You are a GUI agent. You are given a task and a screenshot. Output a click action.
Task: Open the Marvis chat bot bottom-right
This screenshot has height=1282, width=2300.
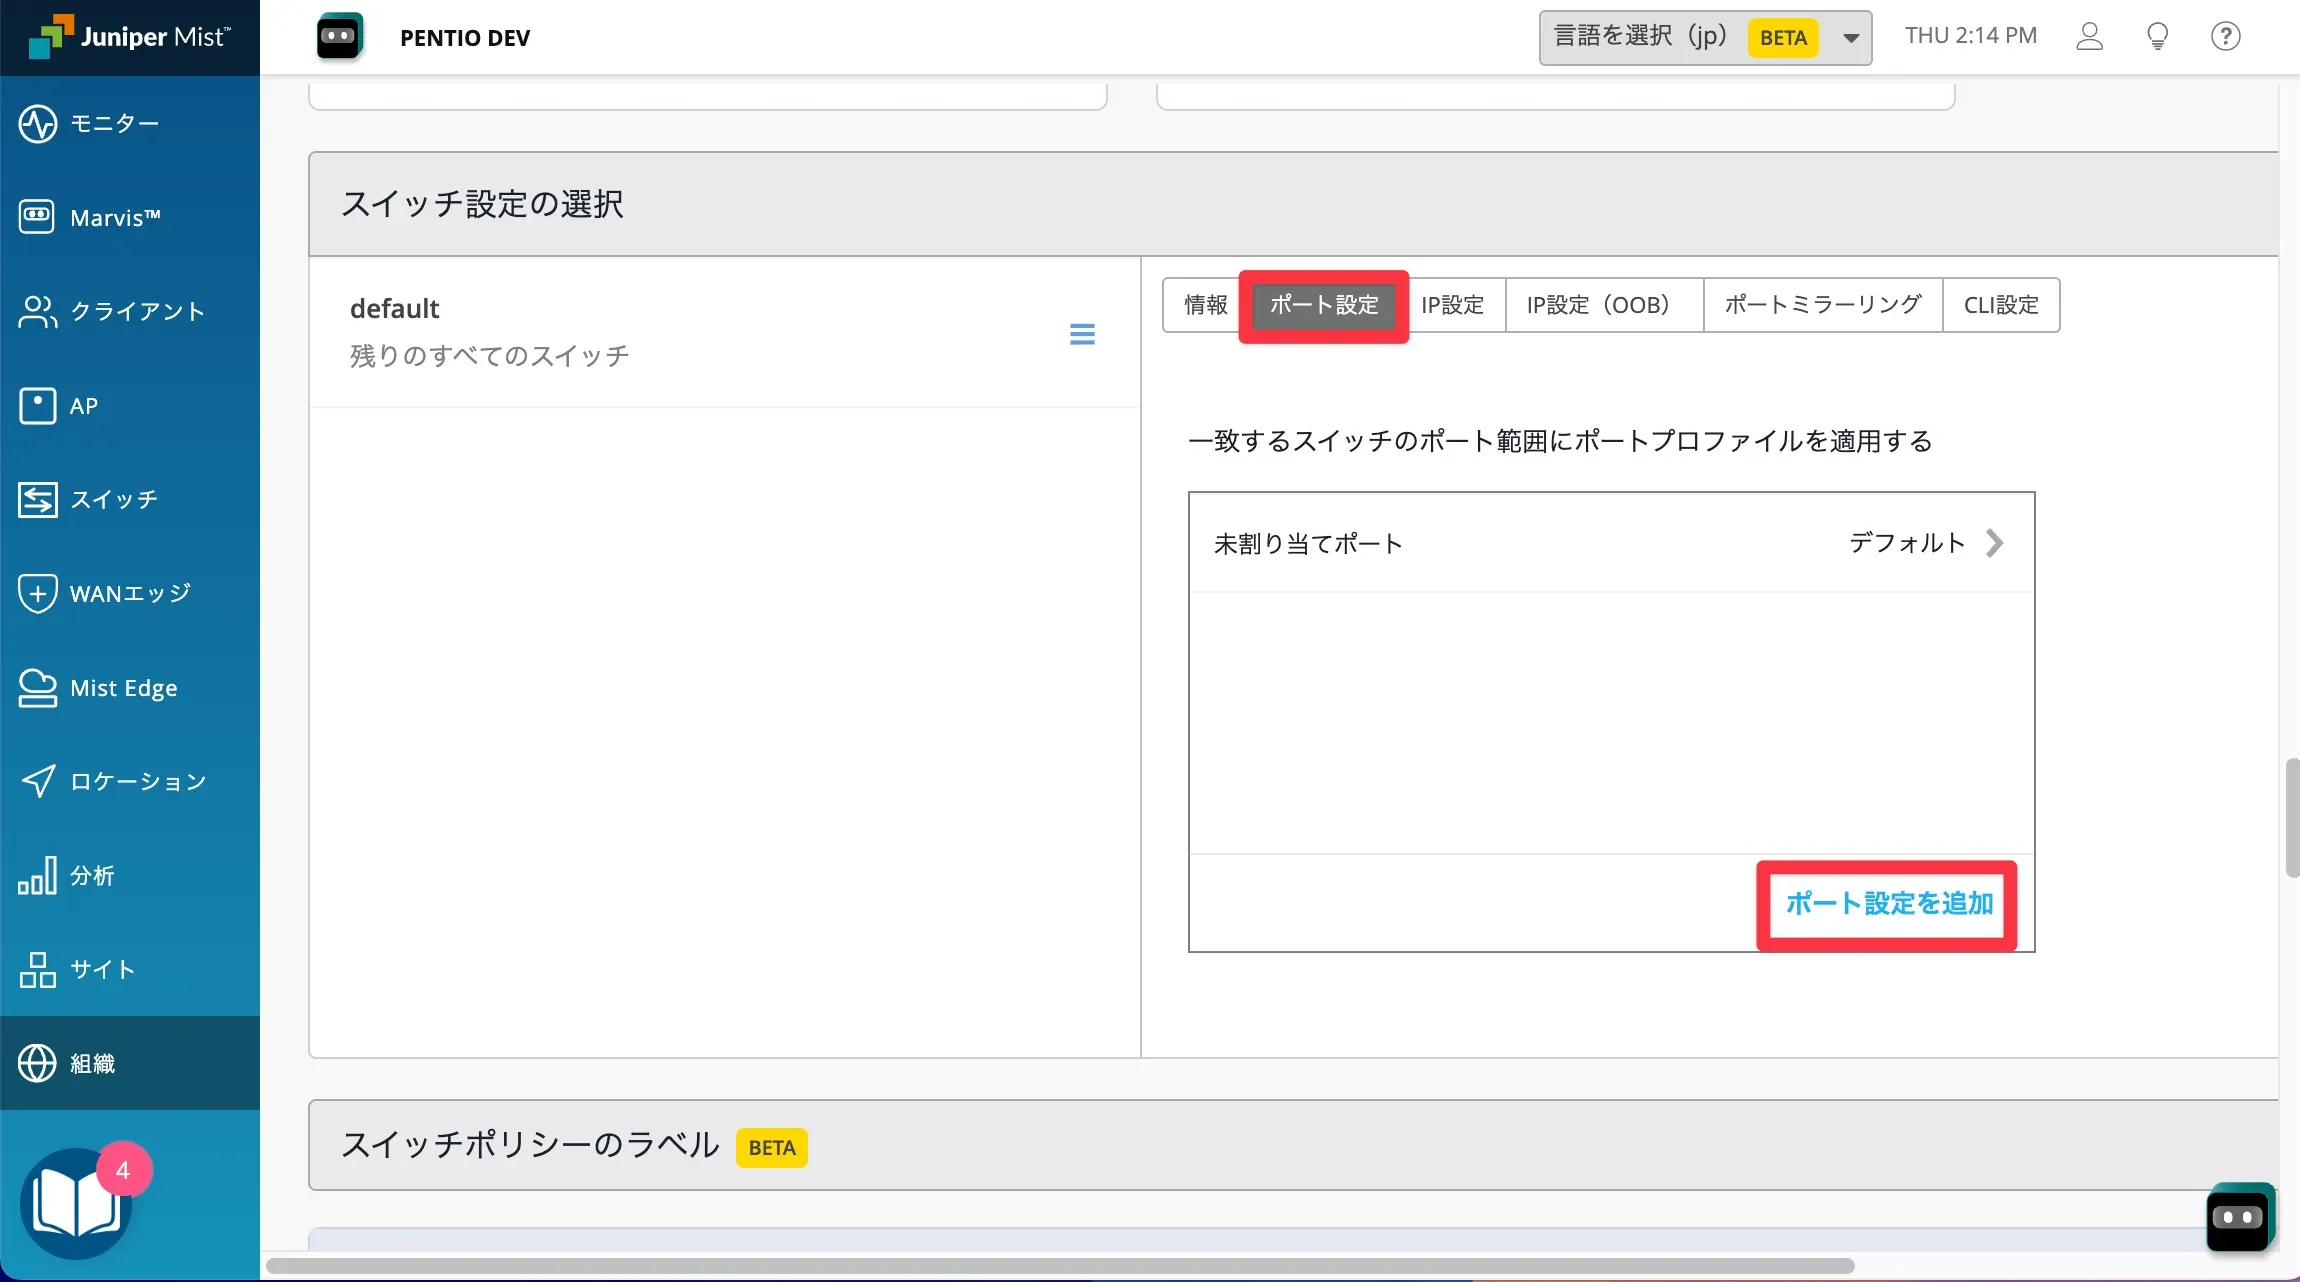[2238, 1217]
